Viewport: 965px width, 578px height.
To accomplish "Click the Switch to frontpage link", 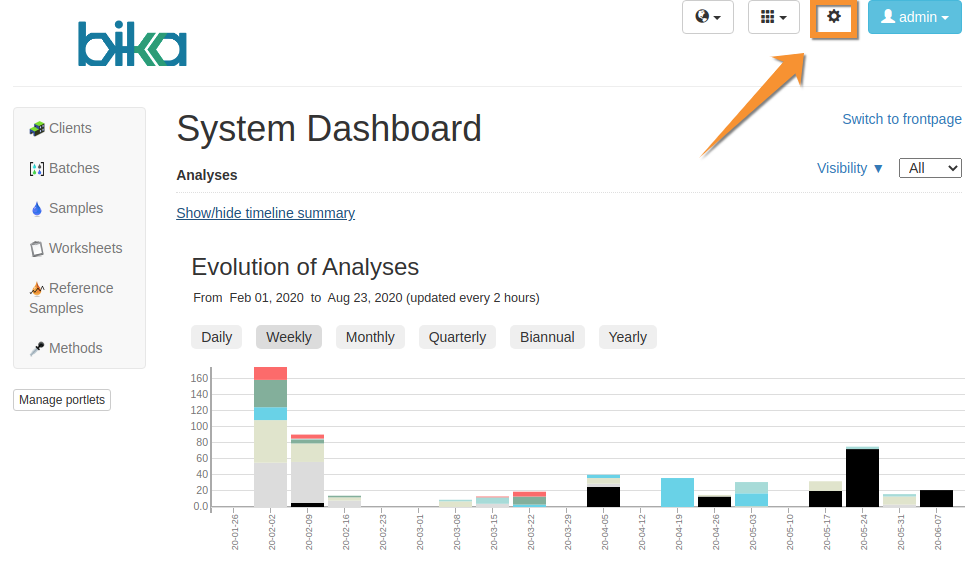I will click(x=901, y=119).
